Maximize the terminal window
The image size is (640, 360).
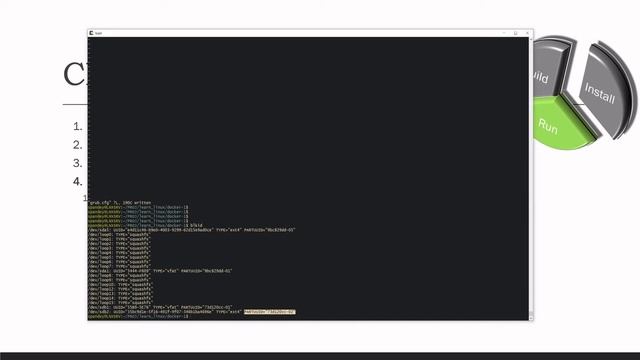click(x=516, y=33)
